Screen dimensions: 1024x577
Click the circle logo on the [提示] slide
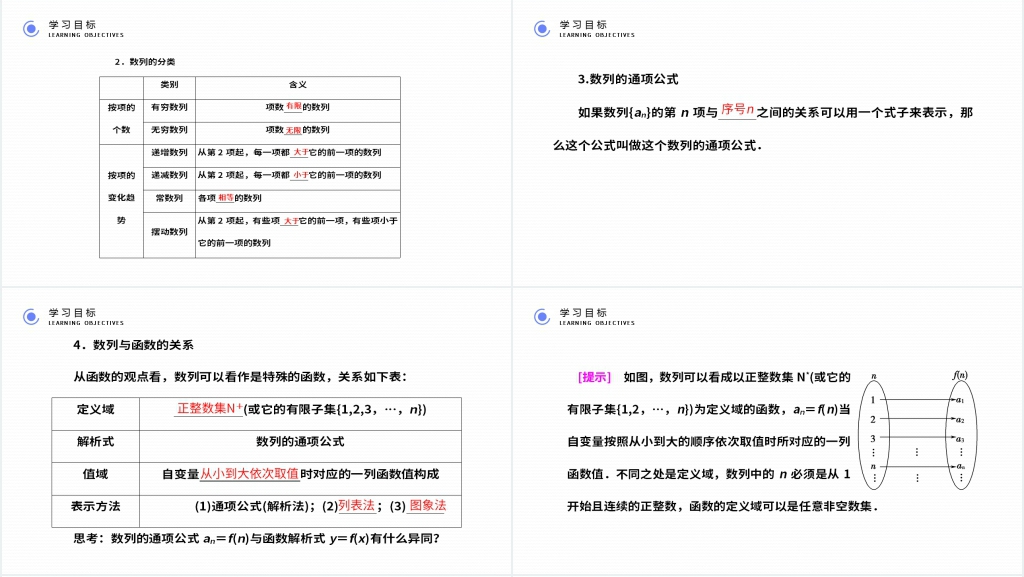(542, 317)
